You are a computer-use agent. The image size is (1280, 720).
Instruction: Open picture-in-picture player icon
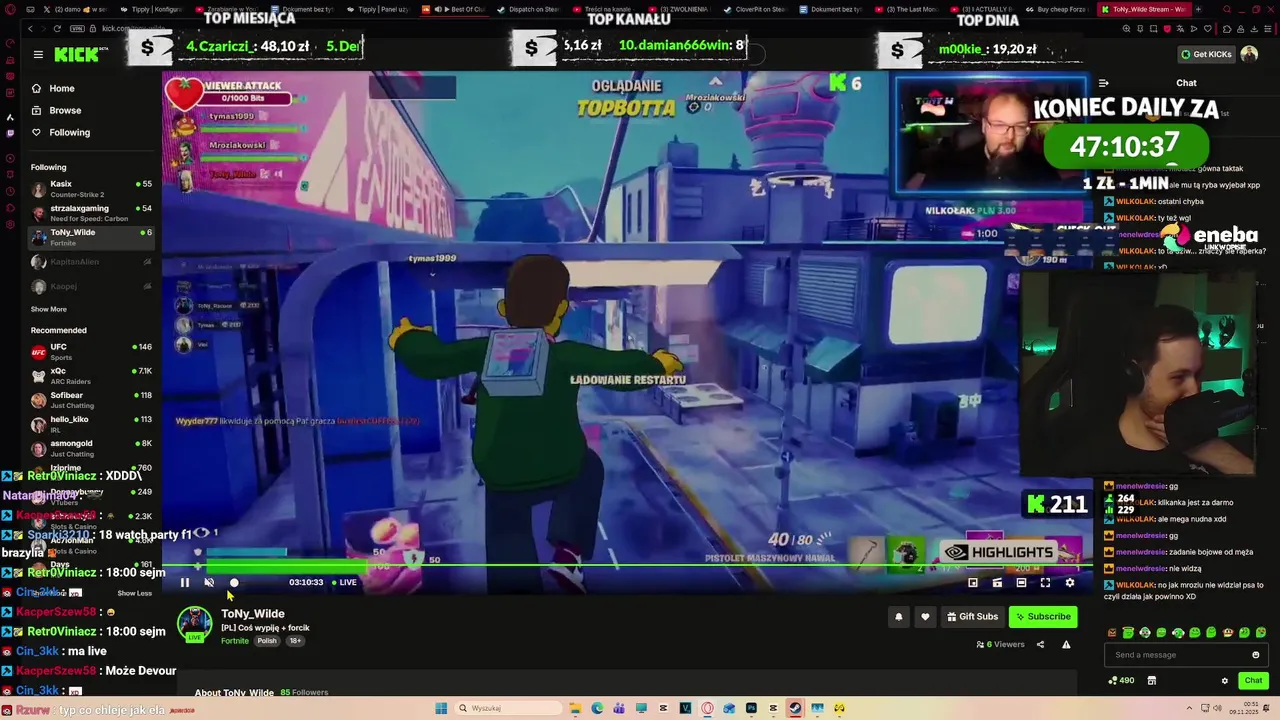(973, 582)
